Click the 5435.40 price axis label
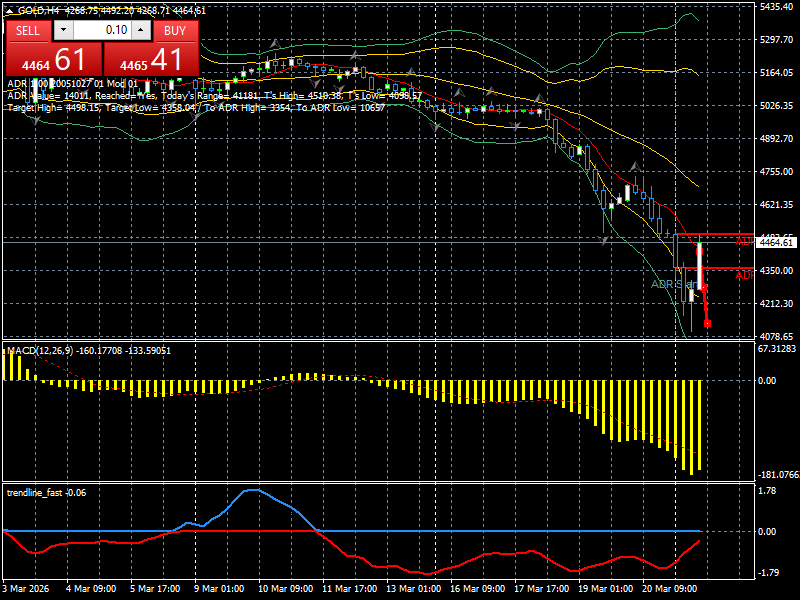This screenshot has height=600, width=800. point(777,7)
